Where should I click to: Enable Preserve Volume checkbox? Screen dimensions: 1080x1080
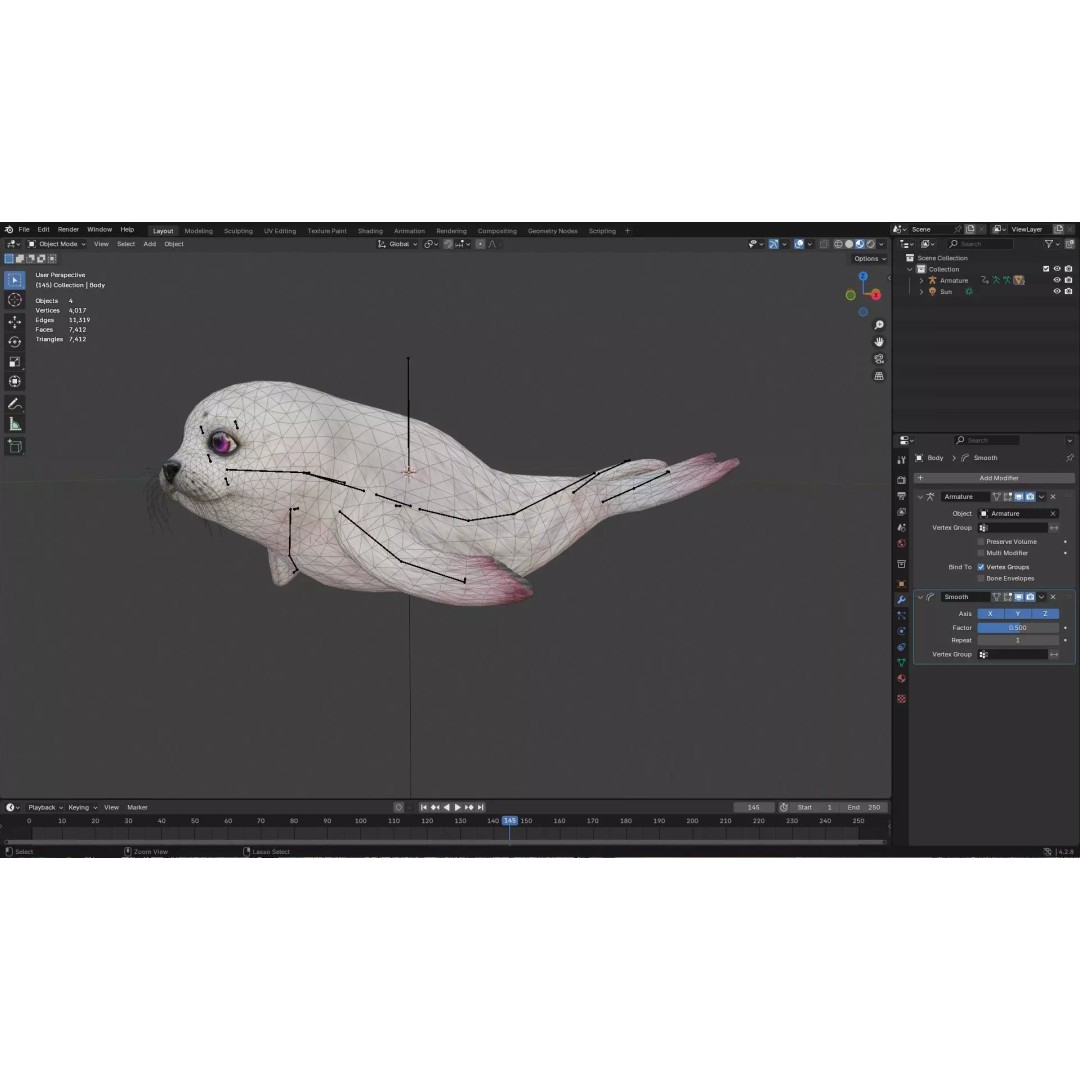click(981, 542)
